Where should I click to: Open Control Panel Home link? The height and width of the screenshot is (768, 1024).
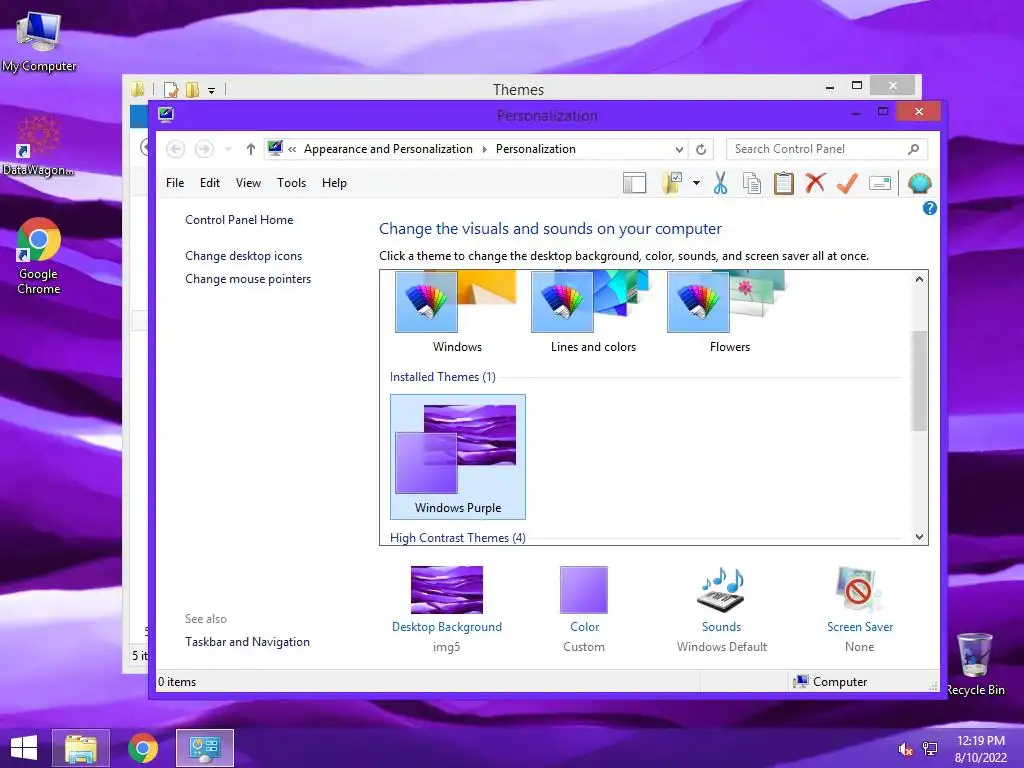239,220
